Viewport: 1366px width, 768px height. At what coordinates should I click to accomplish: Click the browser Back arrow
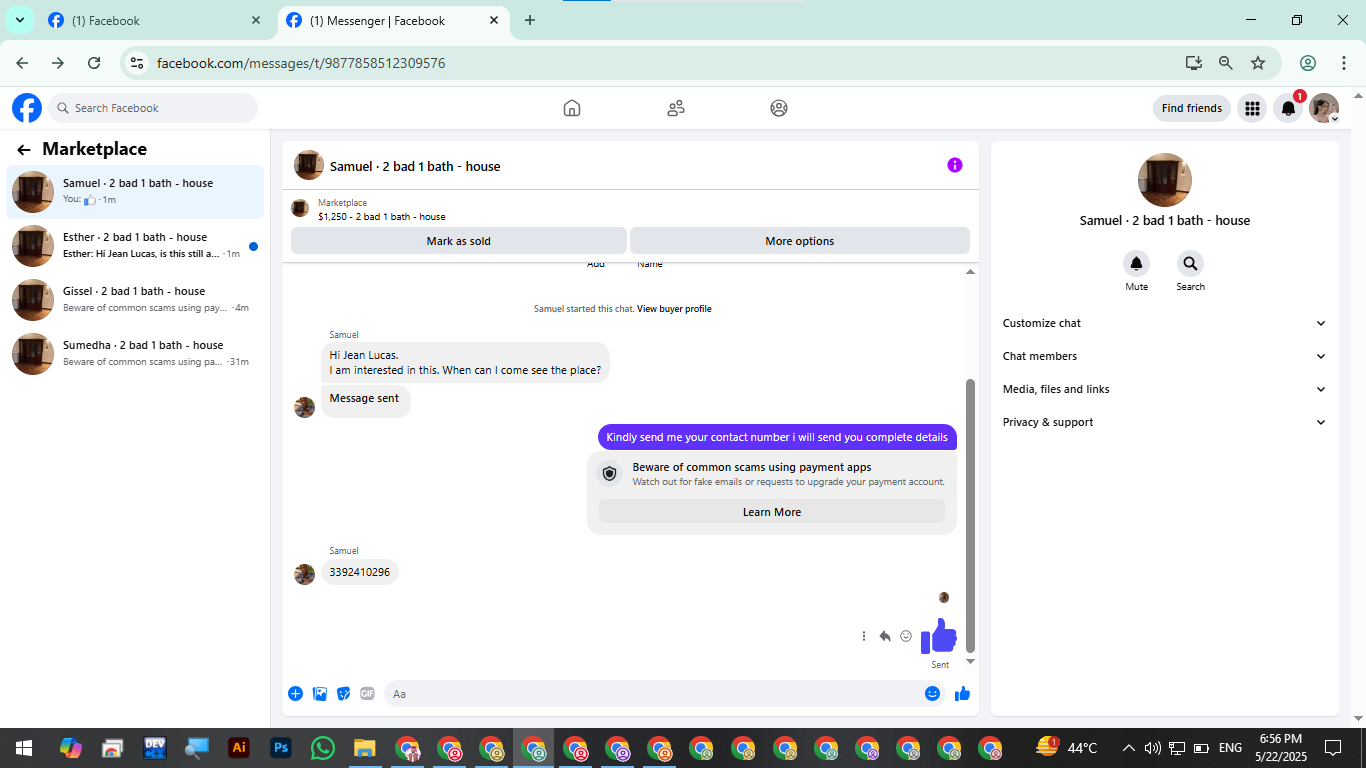tap(22, 63)
